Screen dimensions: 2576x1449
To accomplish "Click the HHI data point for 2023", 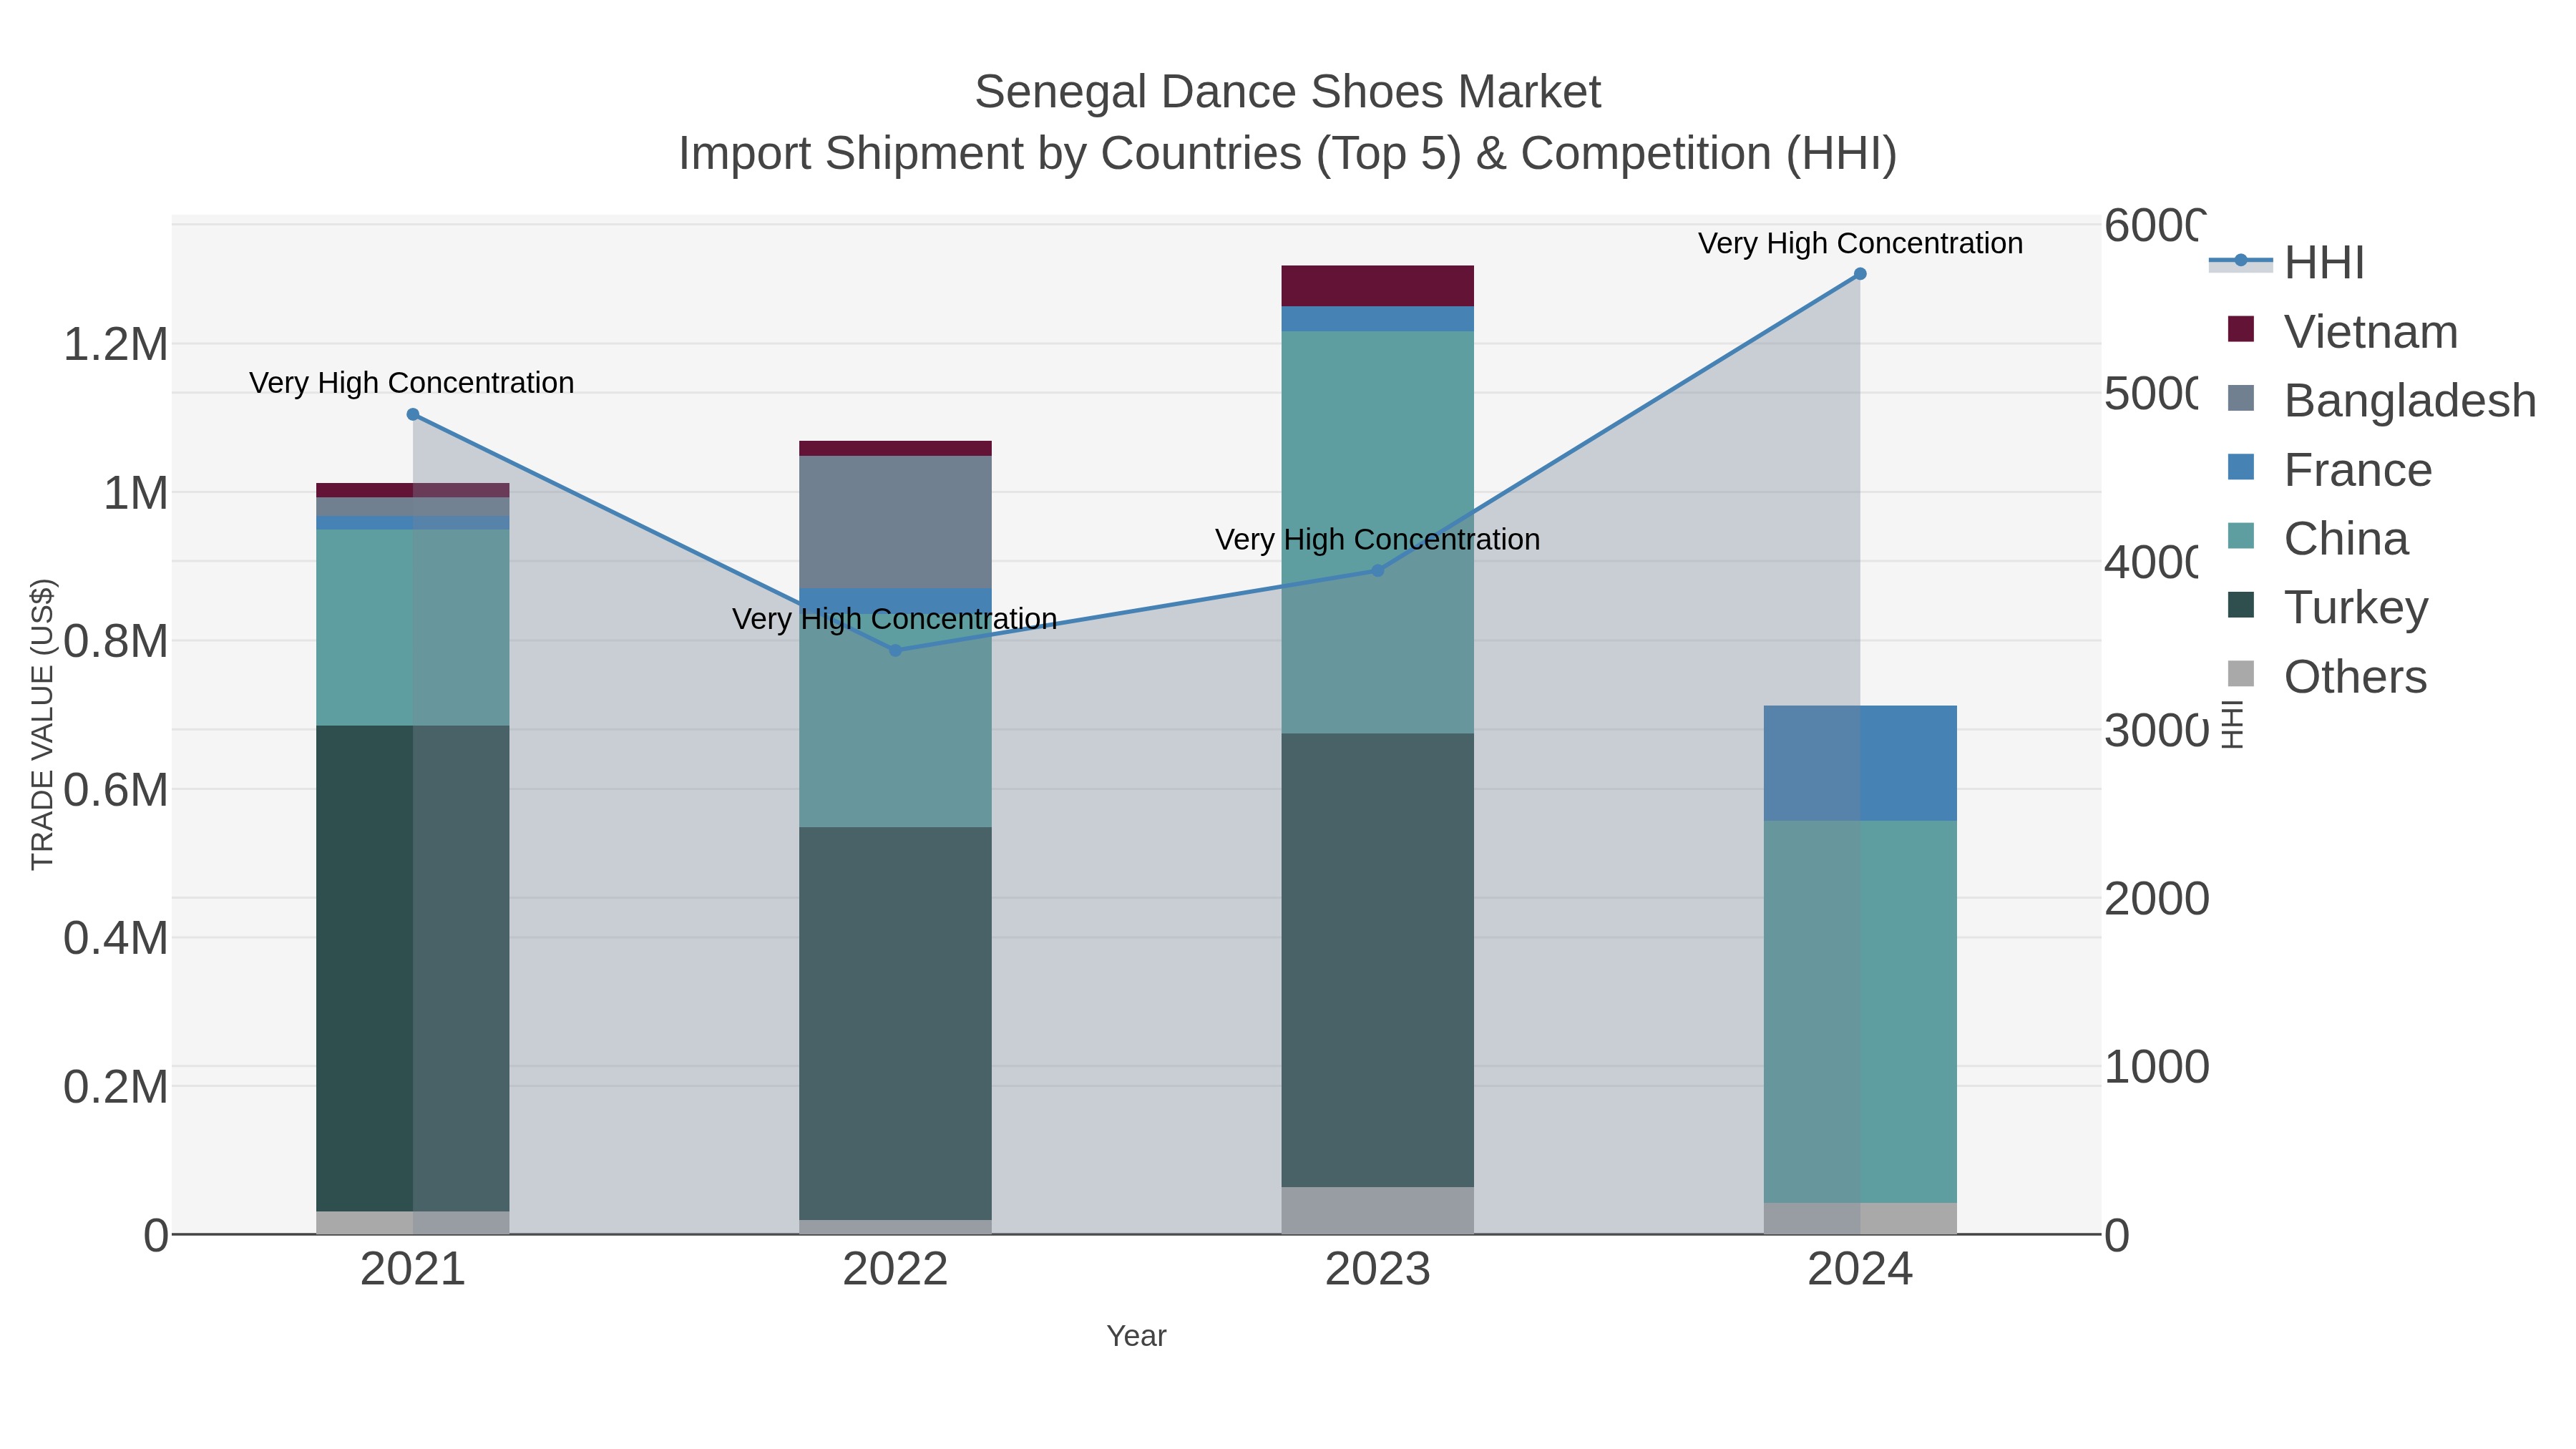I will pyautogui.click(x=1377, y=570).
